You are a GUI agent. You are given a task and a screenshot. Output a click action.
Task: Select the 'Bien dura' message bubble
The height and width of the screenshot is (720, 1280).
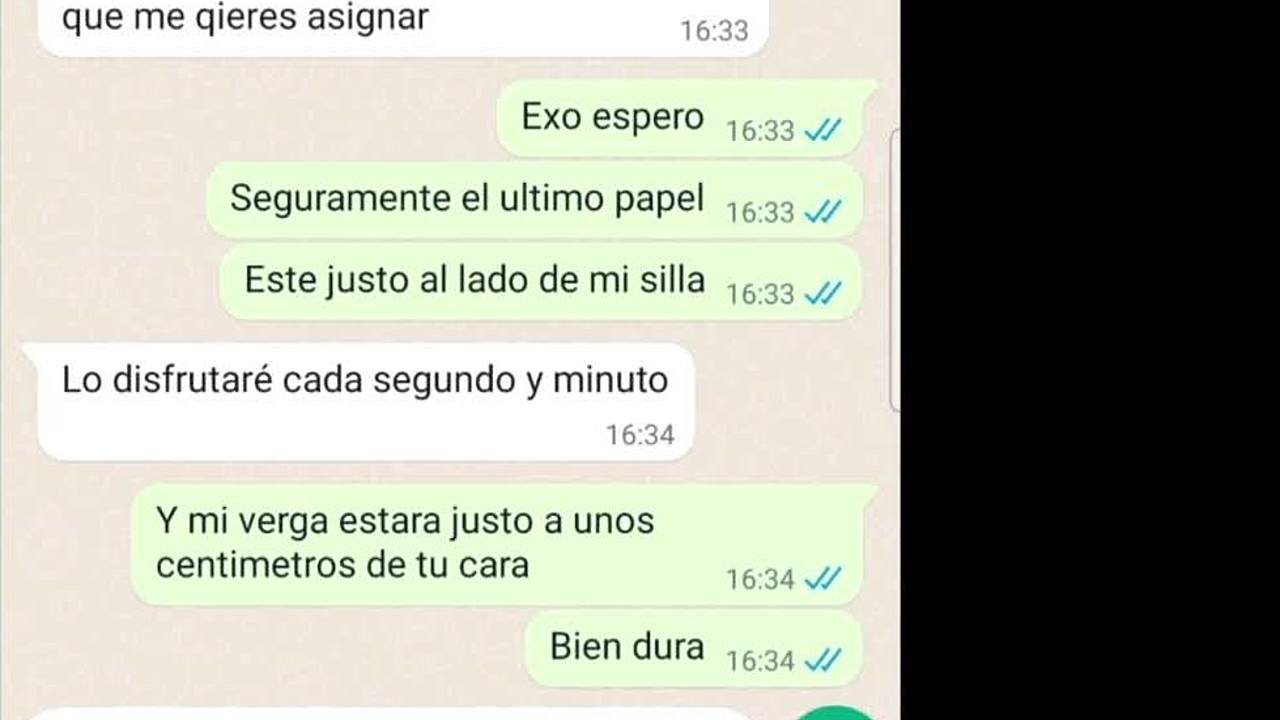click(694, 650)
